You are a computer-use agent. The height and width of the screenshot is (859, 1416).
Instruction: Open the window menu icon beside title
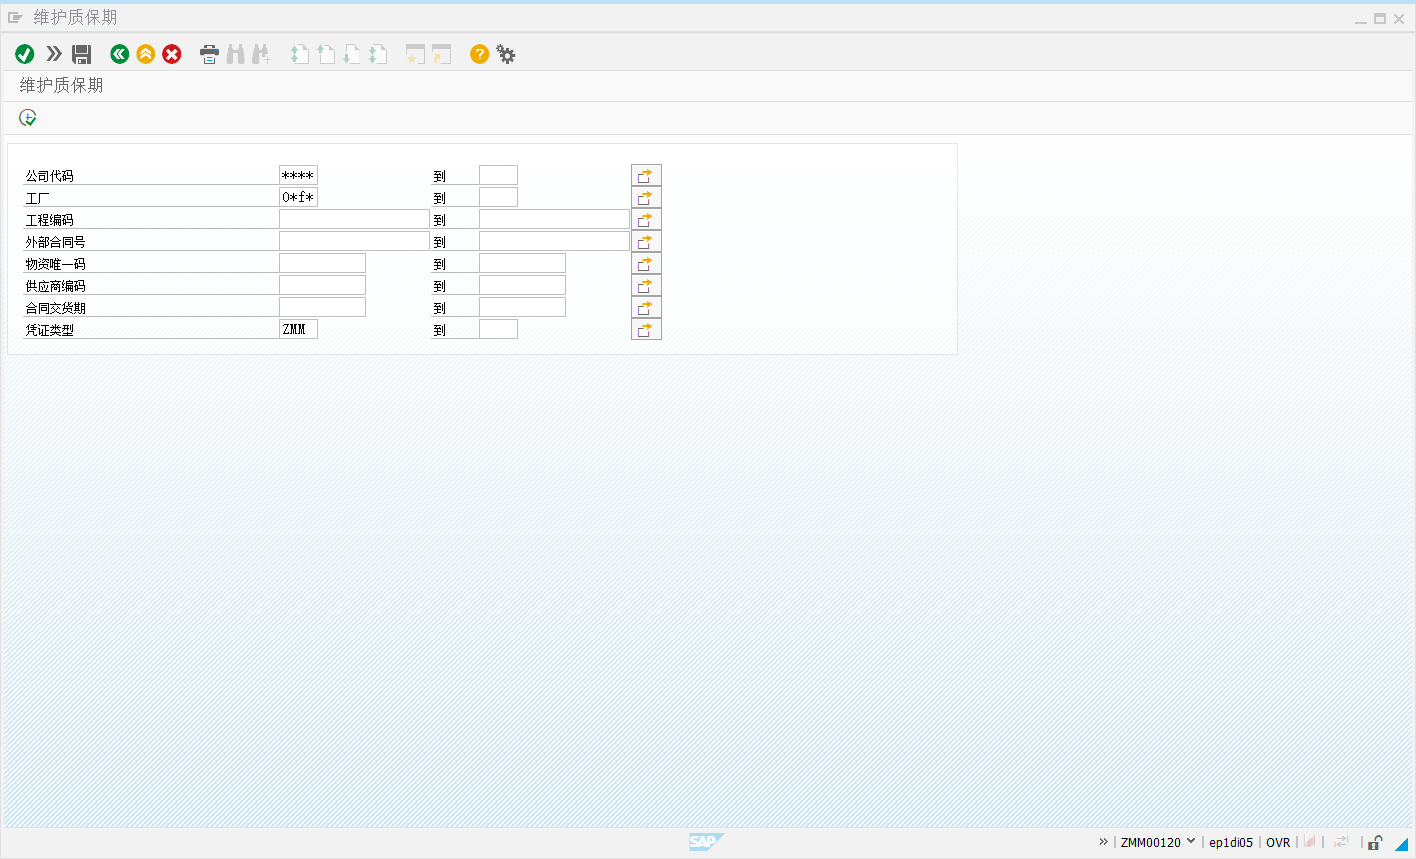pyautogui.click(x=15, y=18)
